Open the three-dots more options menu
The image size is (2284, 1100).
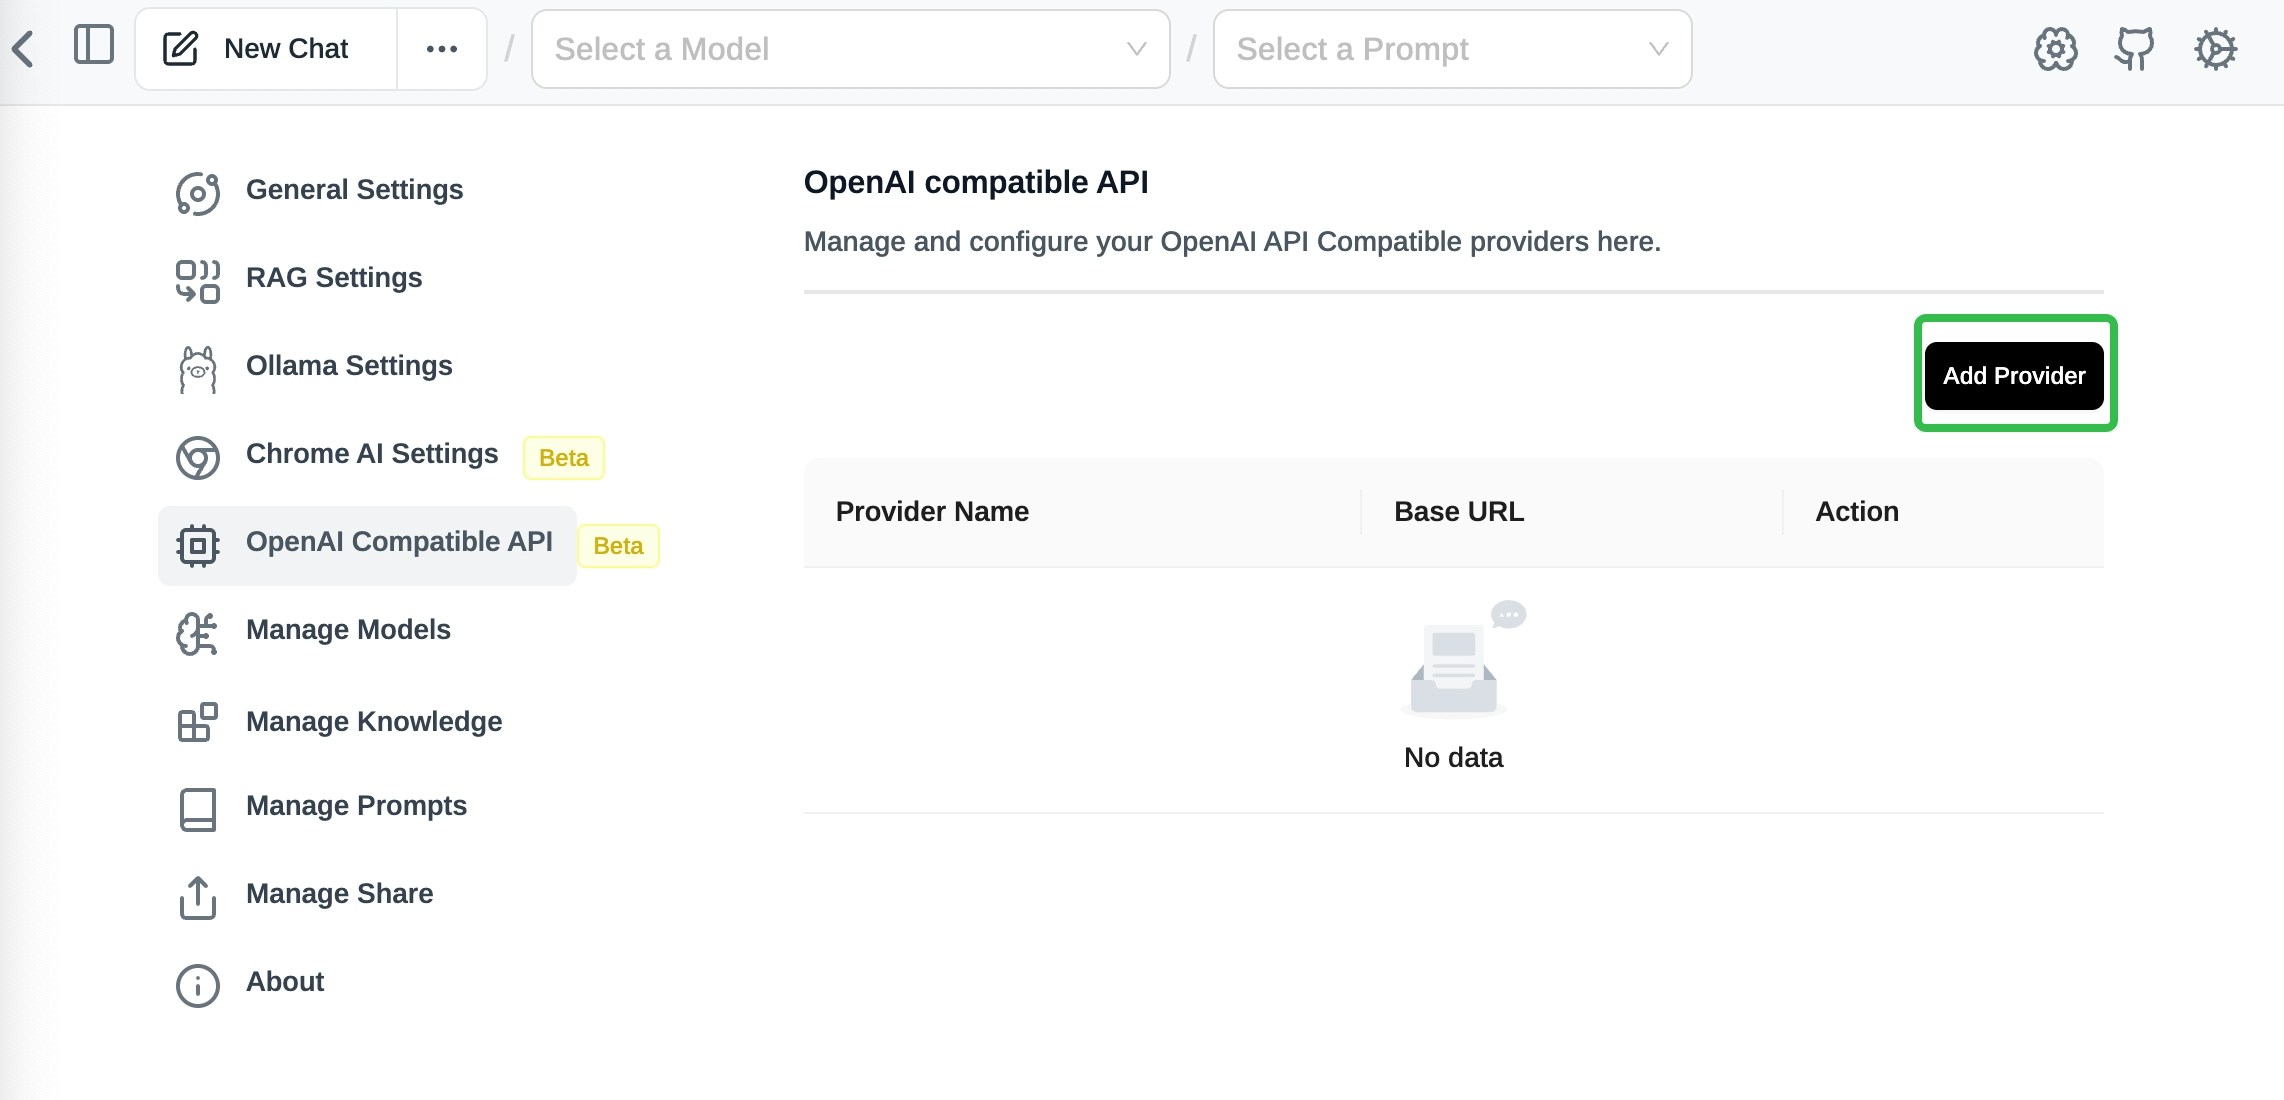click(x=442, y=49)
